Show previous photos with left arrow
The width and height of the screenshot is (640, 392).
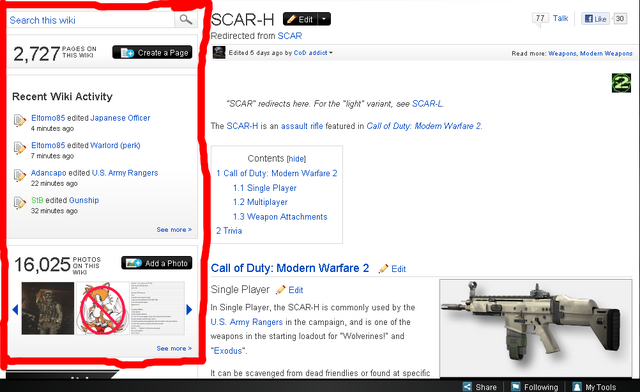coord(16,310)
